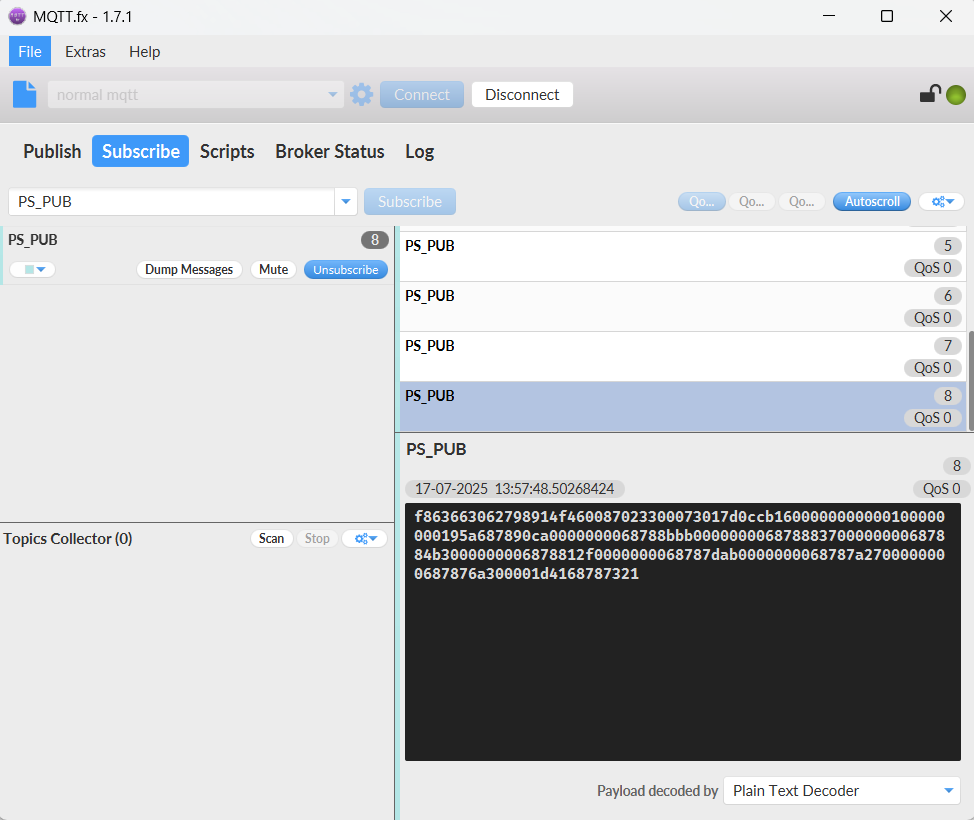This screenshot has height=820, width=974.
Task: Open the Broker Status tab
Action: pyautogui.click(x=330, y=151)
